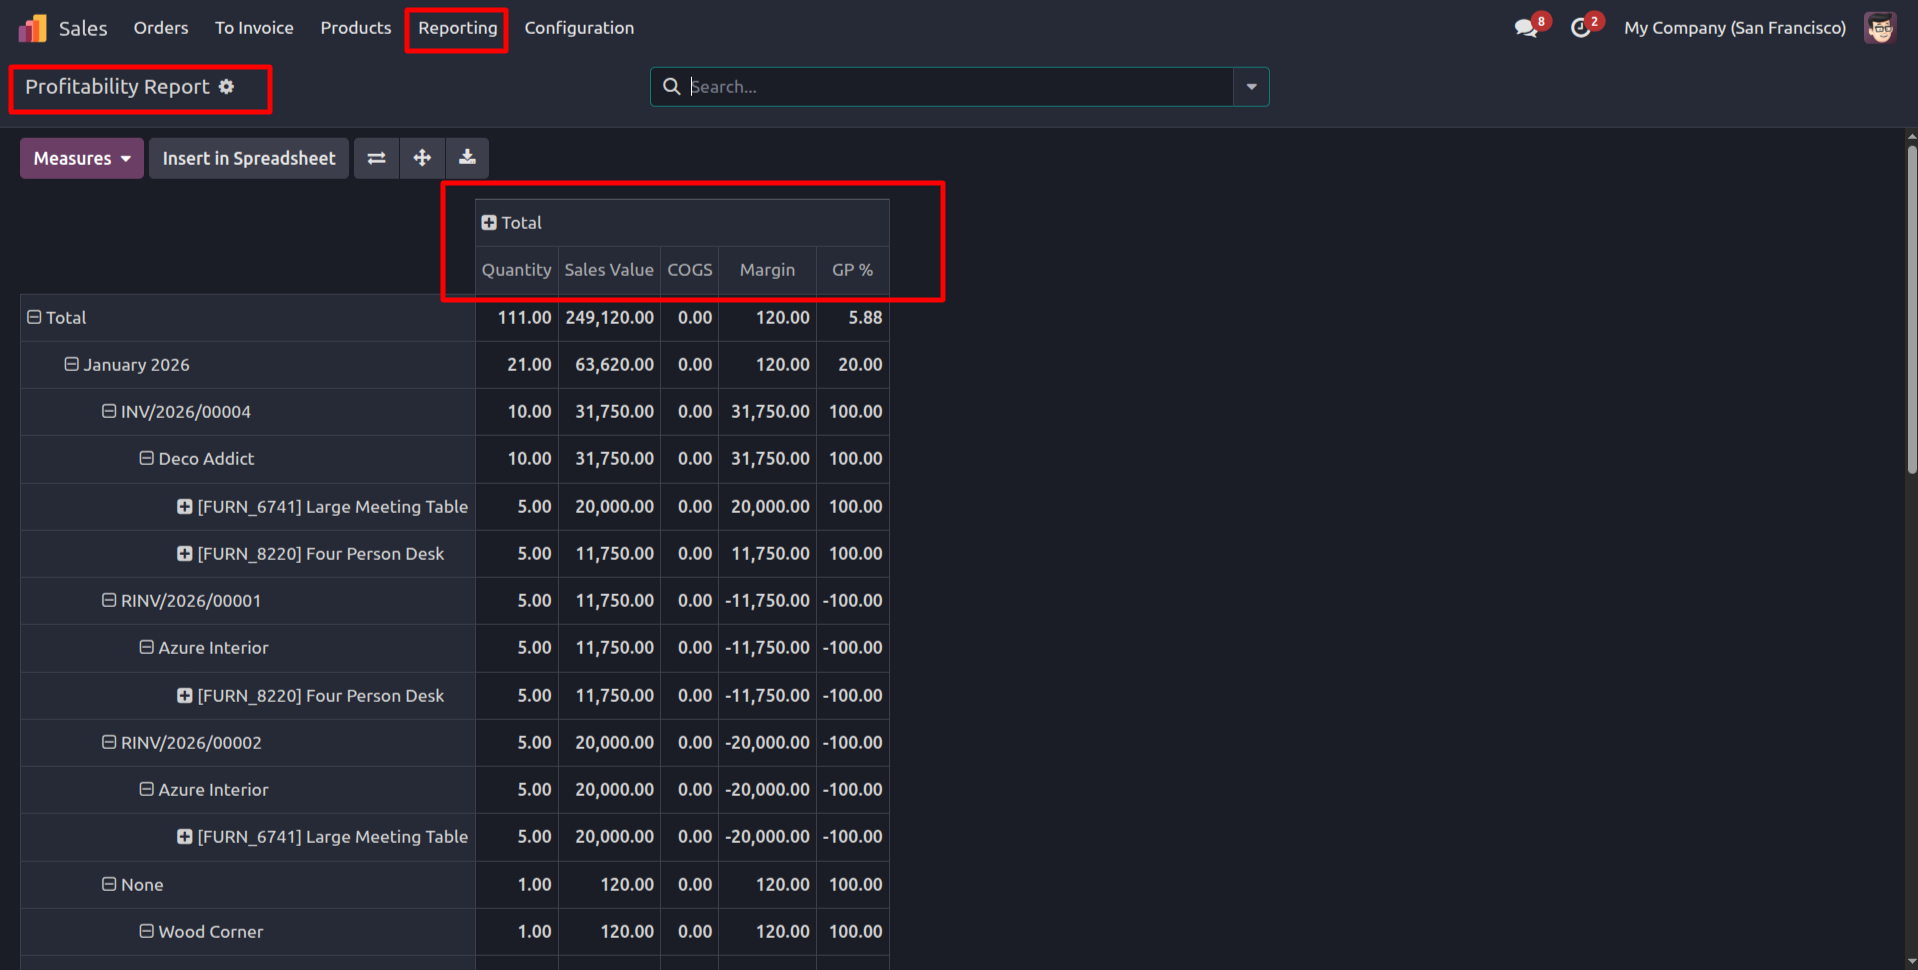Open the chat messages icon
1918x970 pixels.
[x=1526, y=28]
